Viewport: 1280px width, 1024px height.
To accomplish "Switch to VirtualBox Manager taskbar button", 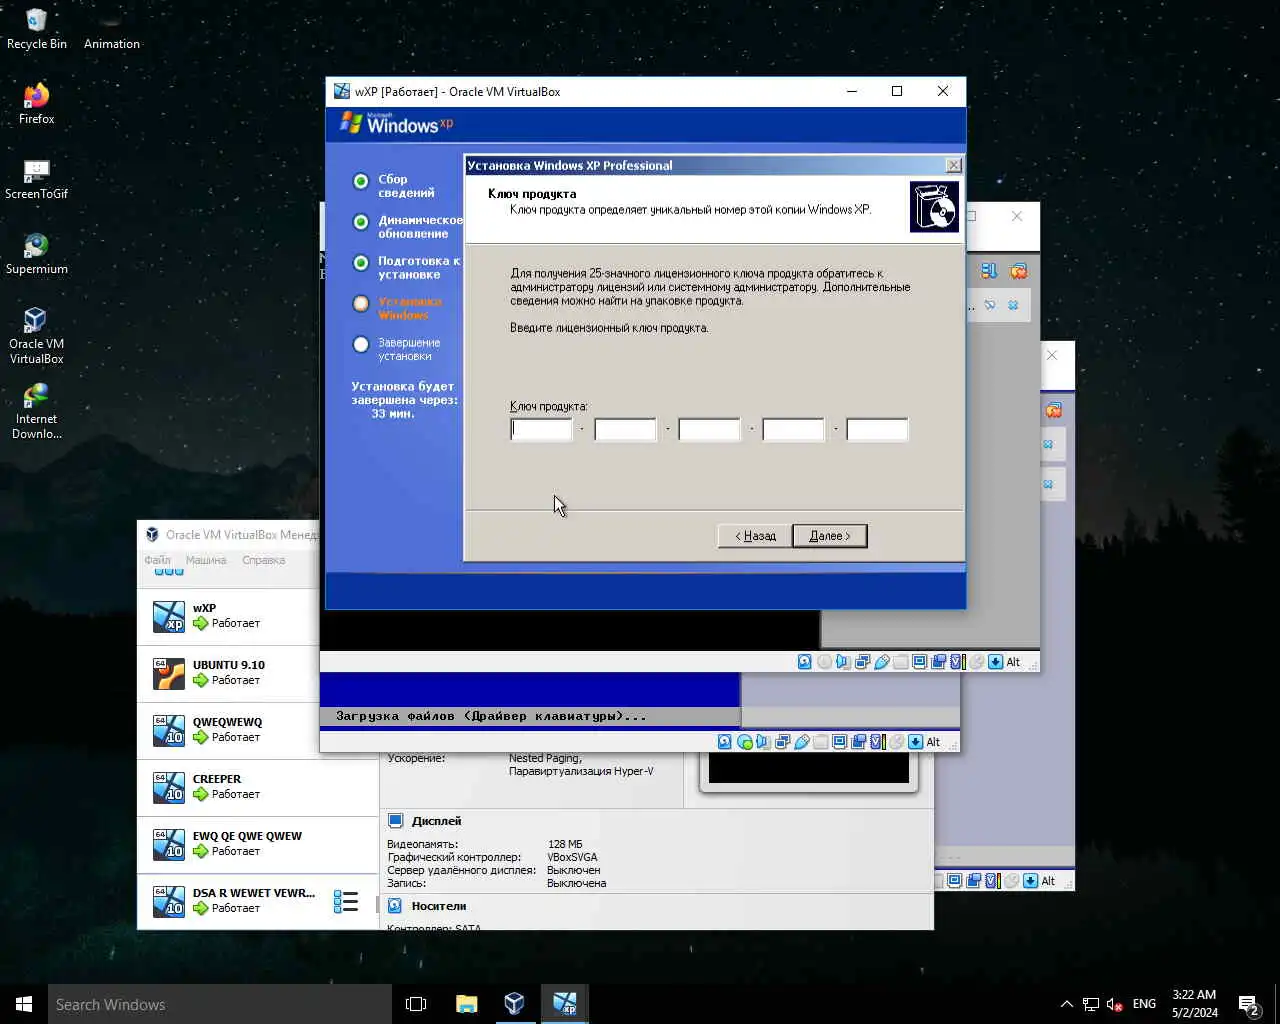I will pos(514,1004).
